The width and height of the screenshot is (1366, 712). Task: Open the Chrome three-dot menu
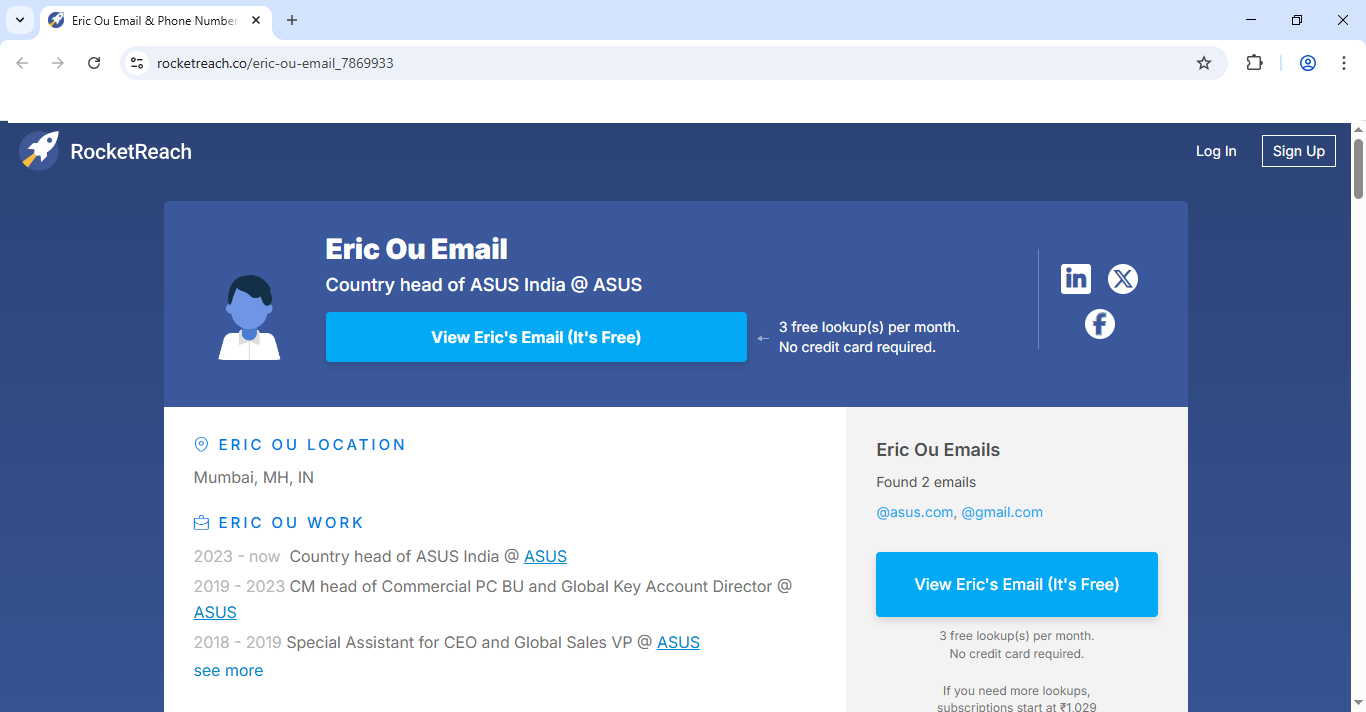[x=1344, y=63]
